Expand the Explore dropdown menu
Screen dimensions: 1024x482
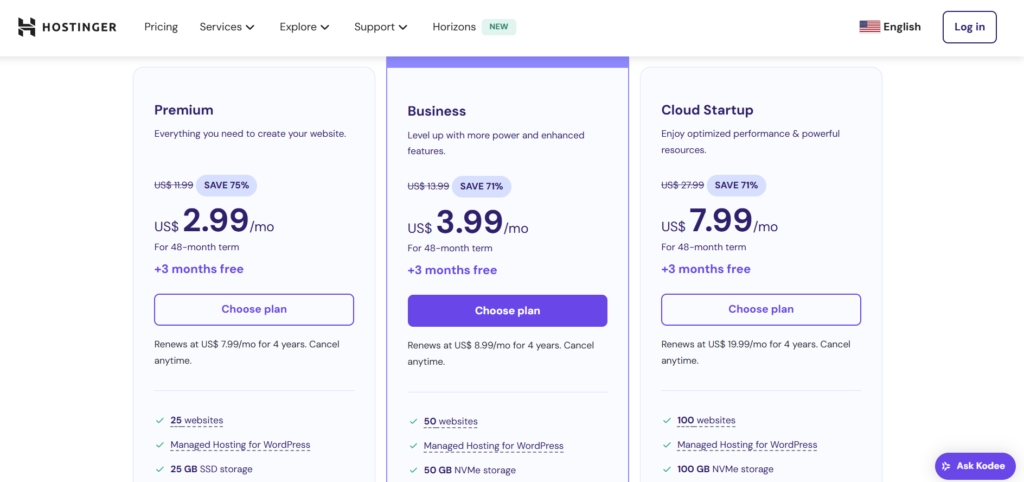(x=304, y=27)
